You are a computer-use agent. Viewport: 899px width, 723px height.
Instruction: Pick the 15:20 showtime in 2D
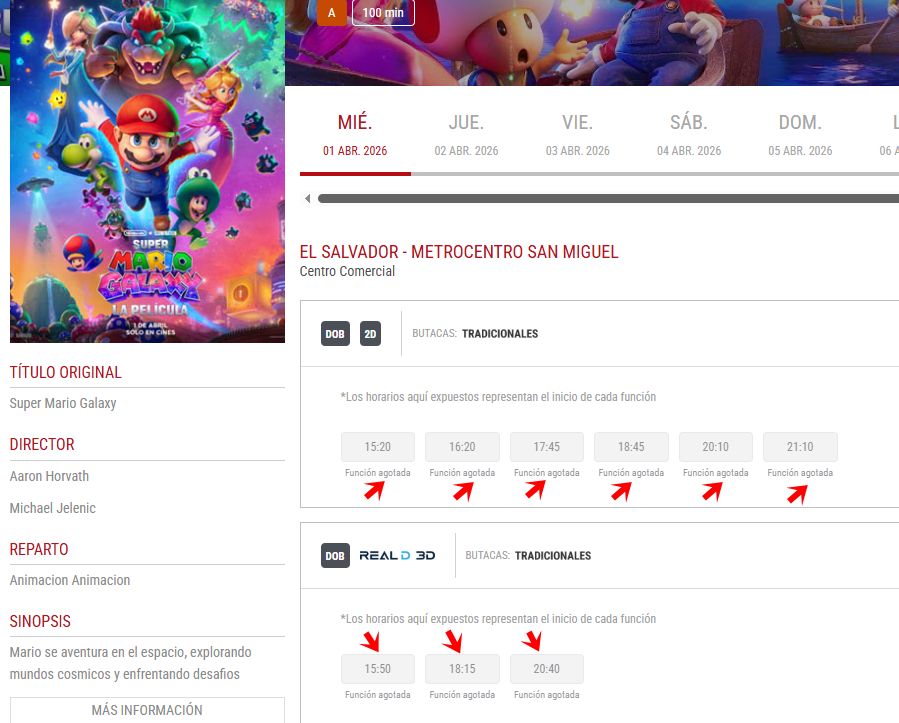pyautogui.click(x=378, y=447)
